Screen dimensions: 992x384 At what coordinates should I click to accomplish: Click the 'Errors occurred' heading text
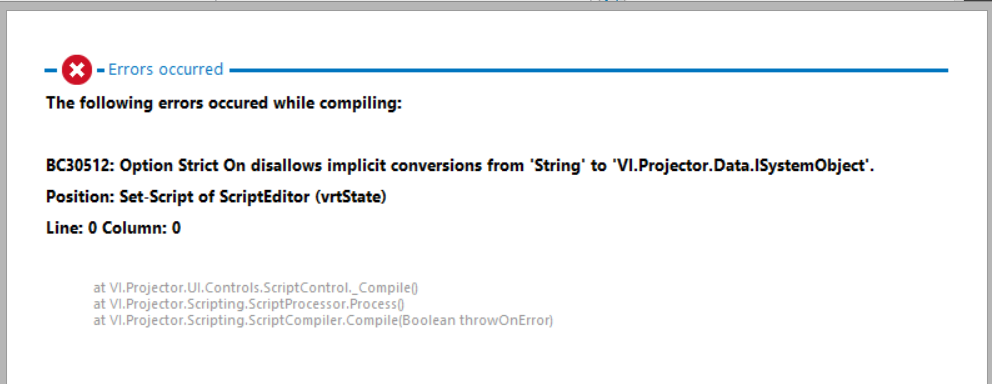166,69
